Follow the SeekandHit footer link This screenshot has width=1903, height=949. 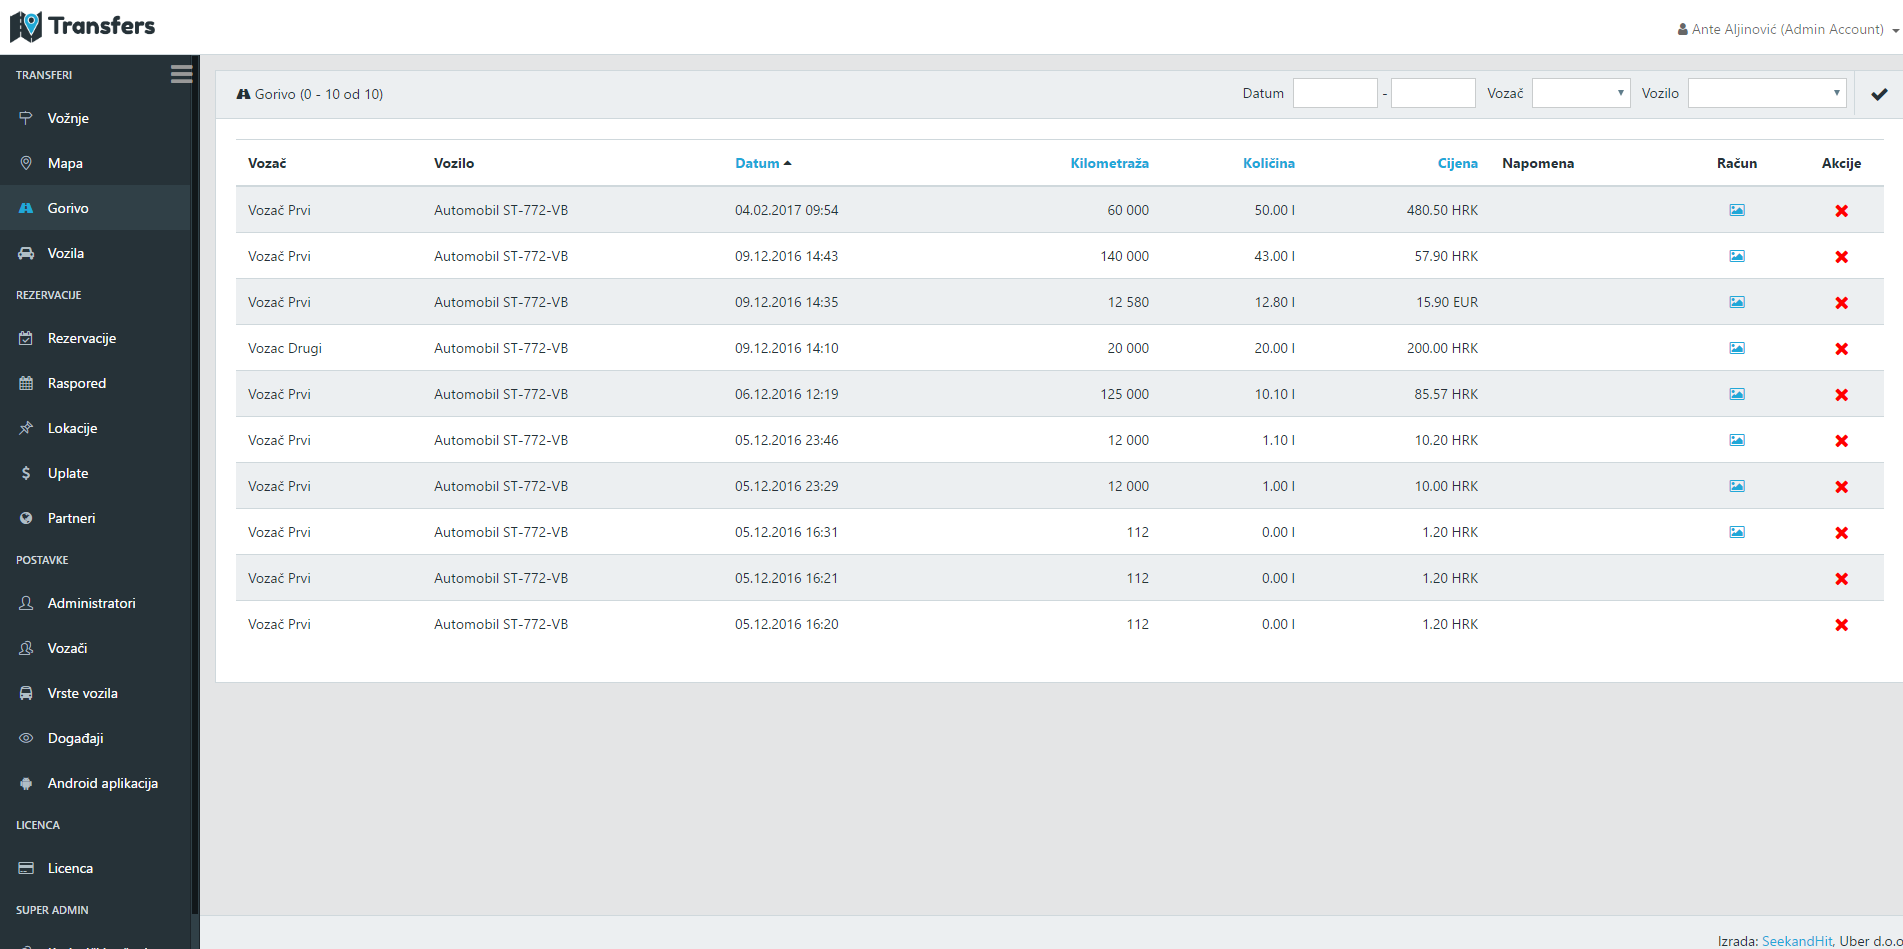[x=1796, y=941]
